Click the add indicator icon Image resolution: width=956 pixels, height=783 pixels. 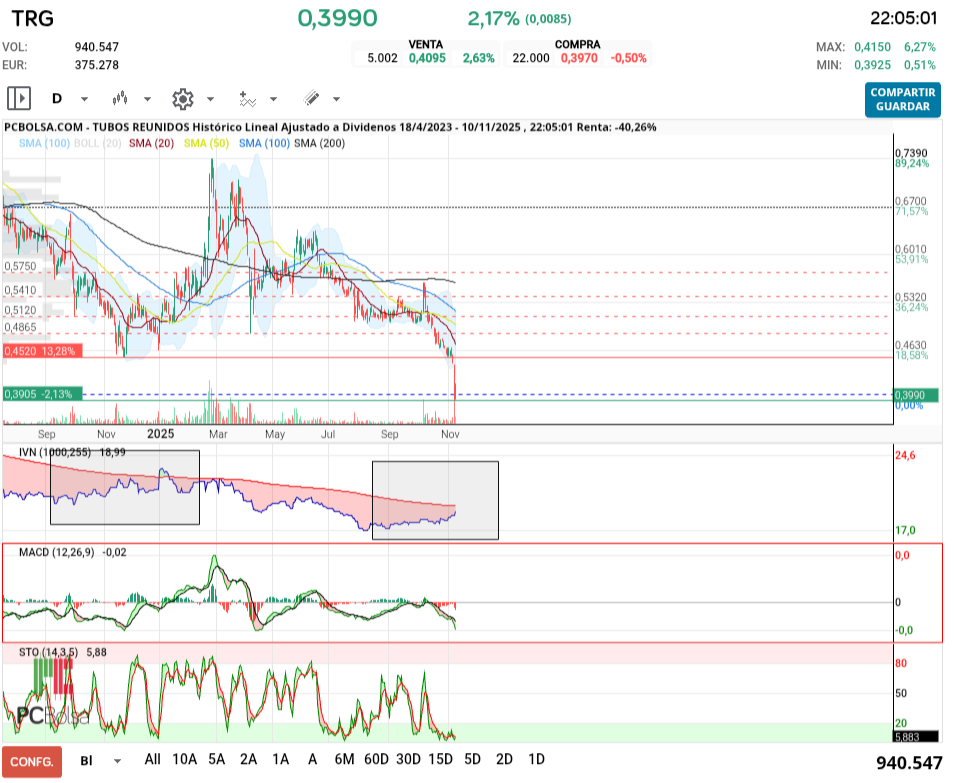(x=247, y=98)
